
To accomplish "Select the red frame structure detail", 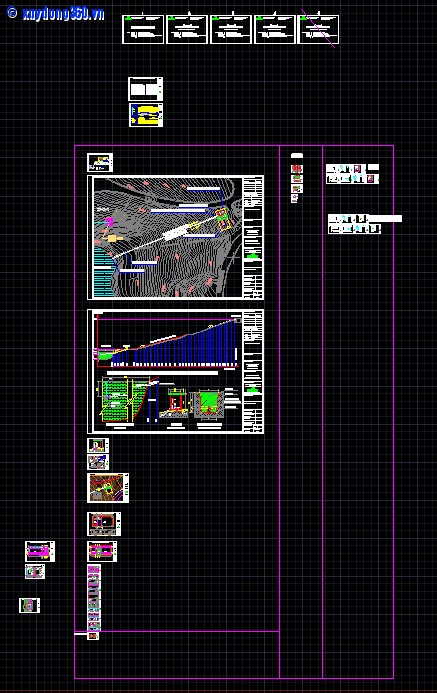I will [177, 402].
